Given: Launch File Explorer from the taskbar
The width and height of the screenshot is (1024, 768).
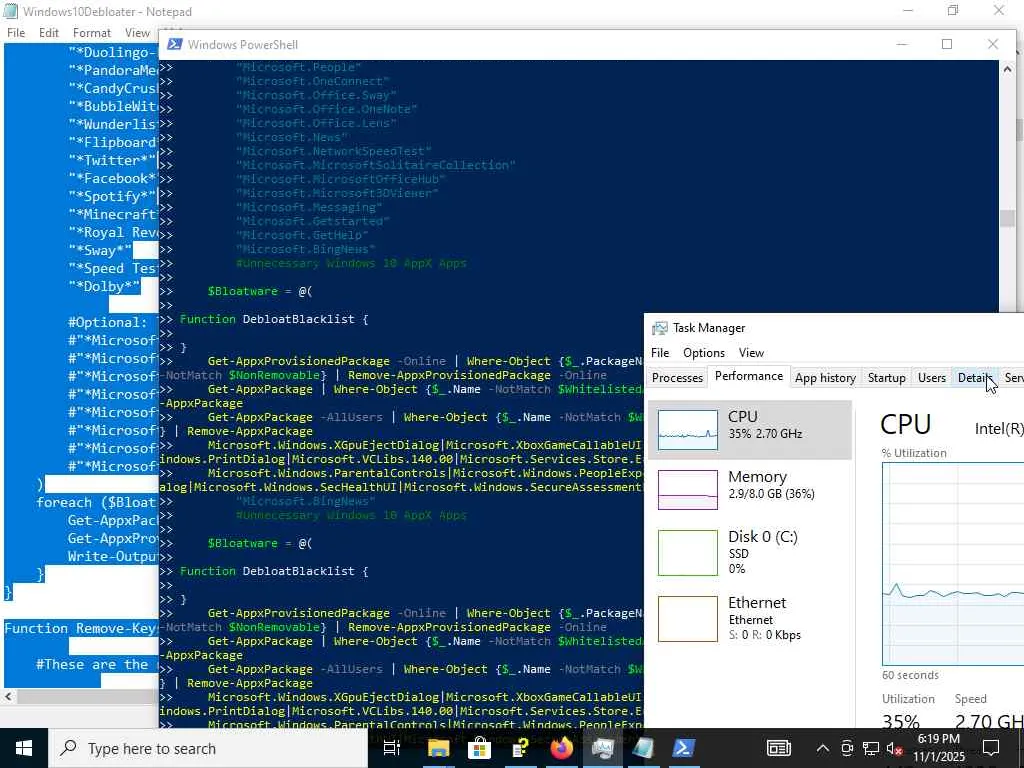Looking at the screenshot, I should (438, 748).
